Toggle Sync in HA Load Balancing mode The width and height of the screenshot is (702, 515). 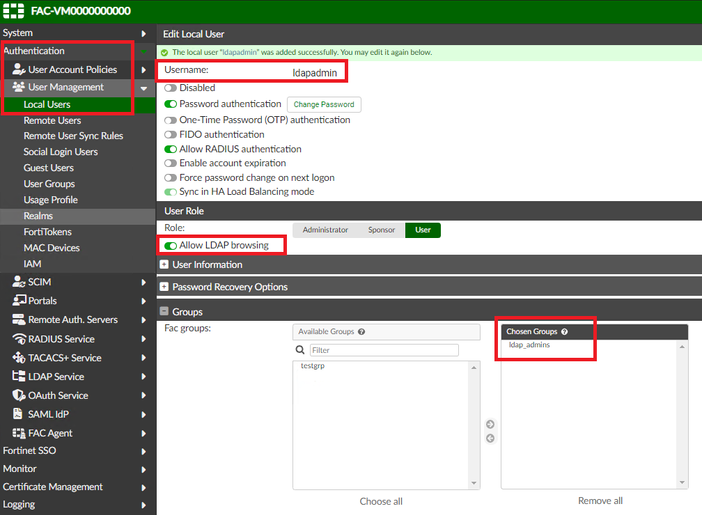click(170, 192)
